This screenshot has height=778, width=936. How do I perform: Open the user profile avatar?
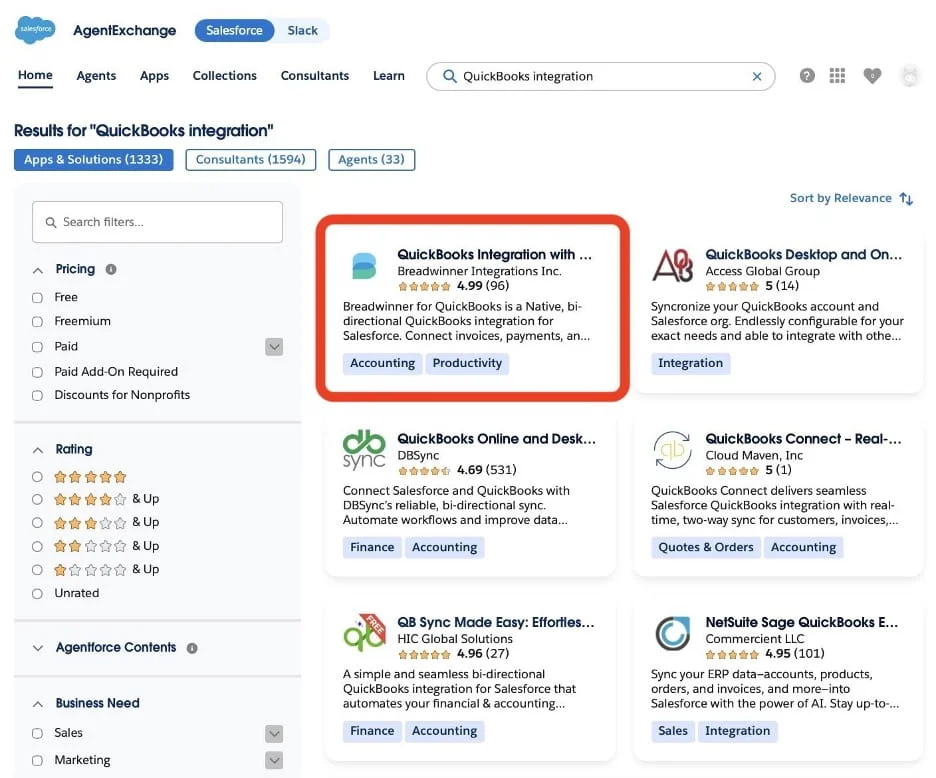[909, 76]
